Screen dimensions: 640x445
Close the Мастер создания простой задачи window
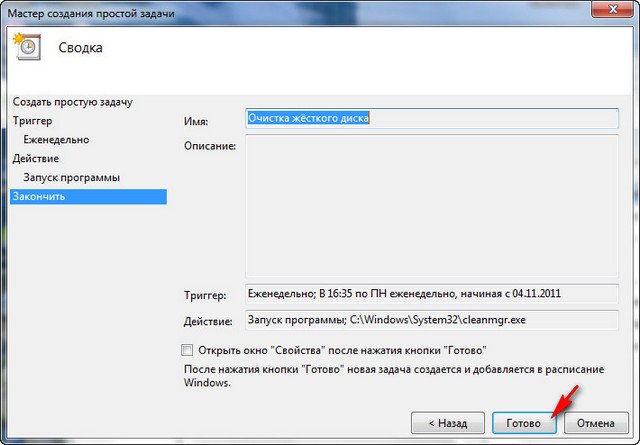(612, 9)
